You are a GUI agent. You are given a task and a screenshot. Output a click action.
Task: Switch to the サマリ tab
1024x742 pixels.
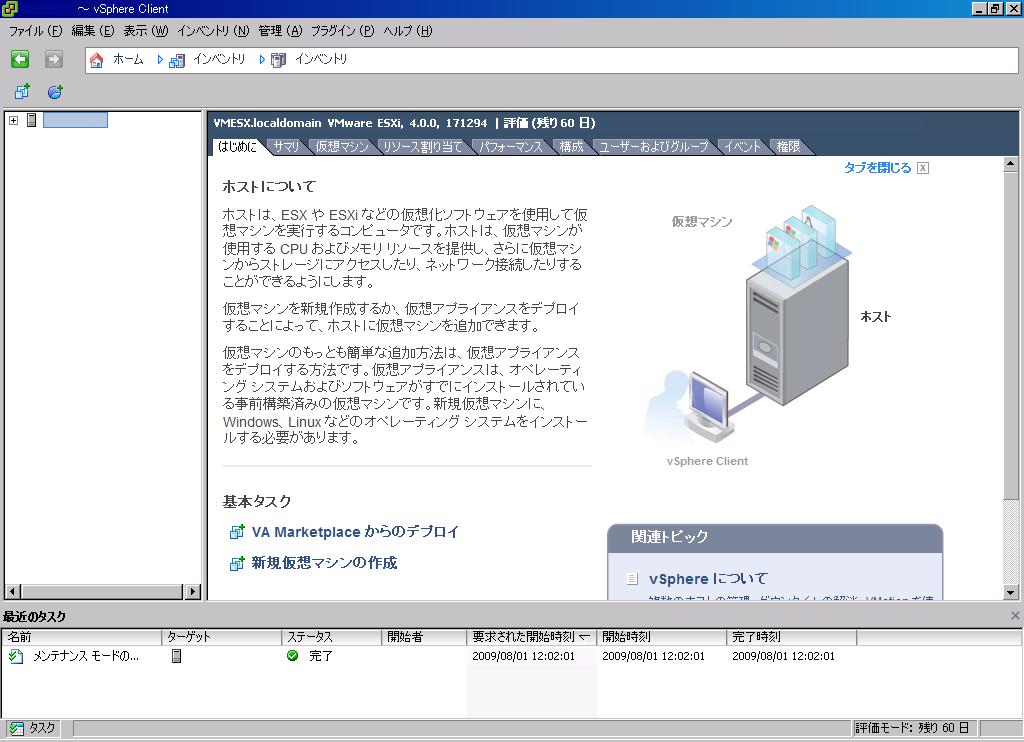pyautogui.click(x=286, y=146)
